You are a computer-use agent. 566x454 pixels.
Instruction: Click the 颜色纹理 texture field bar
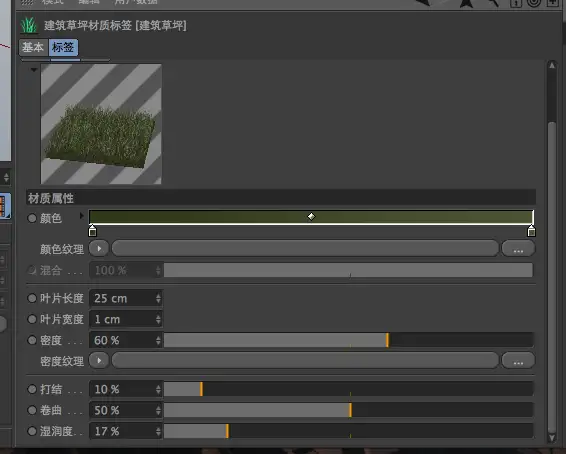(305, 249)
